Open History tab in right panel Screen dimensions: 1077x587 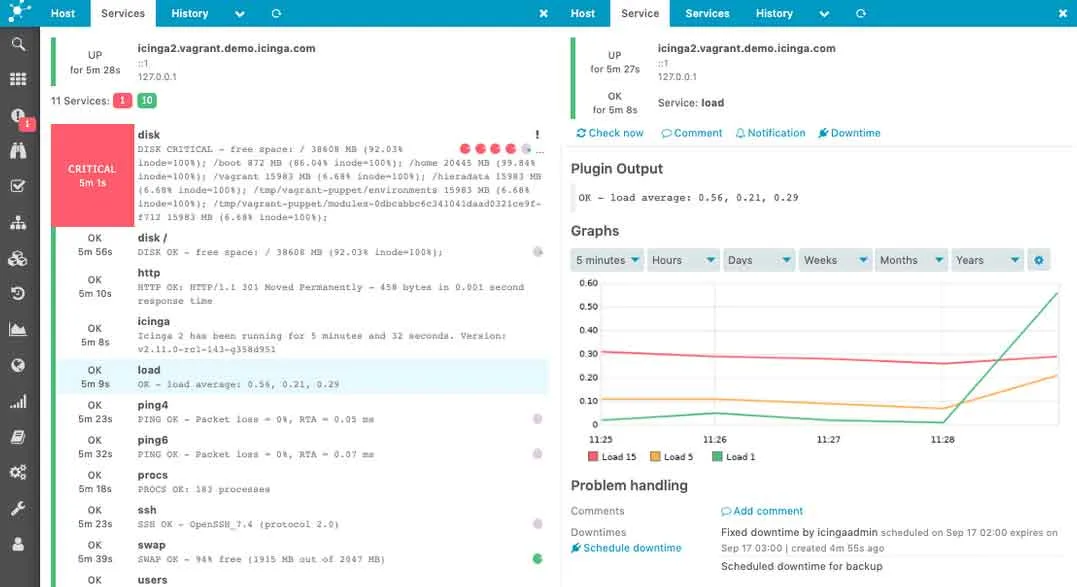click(774, 13)
